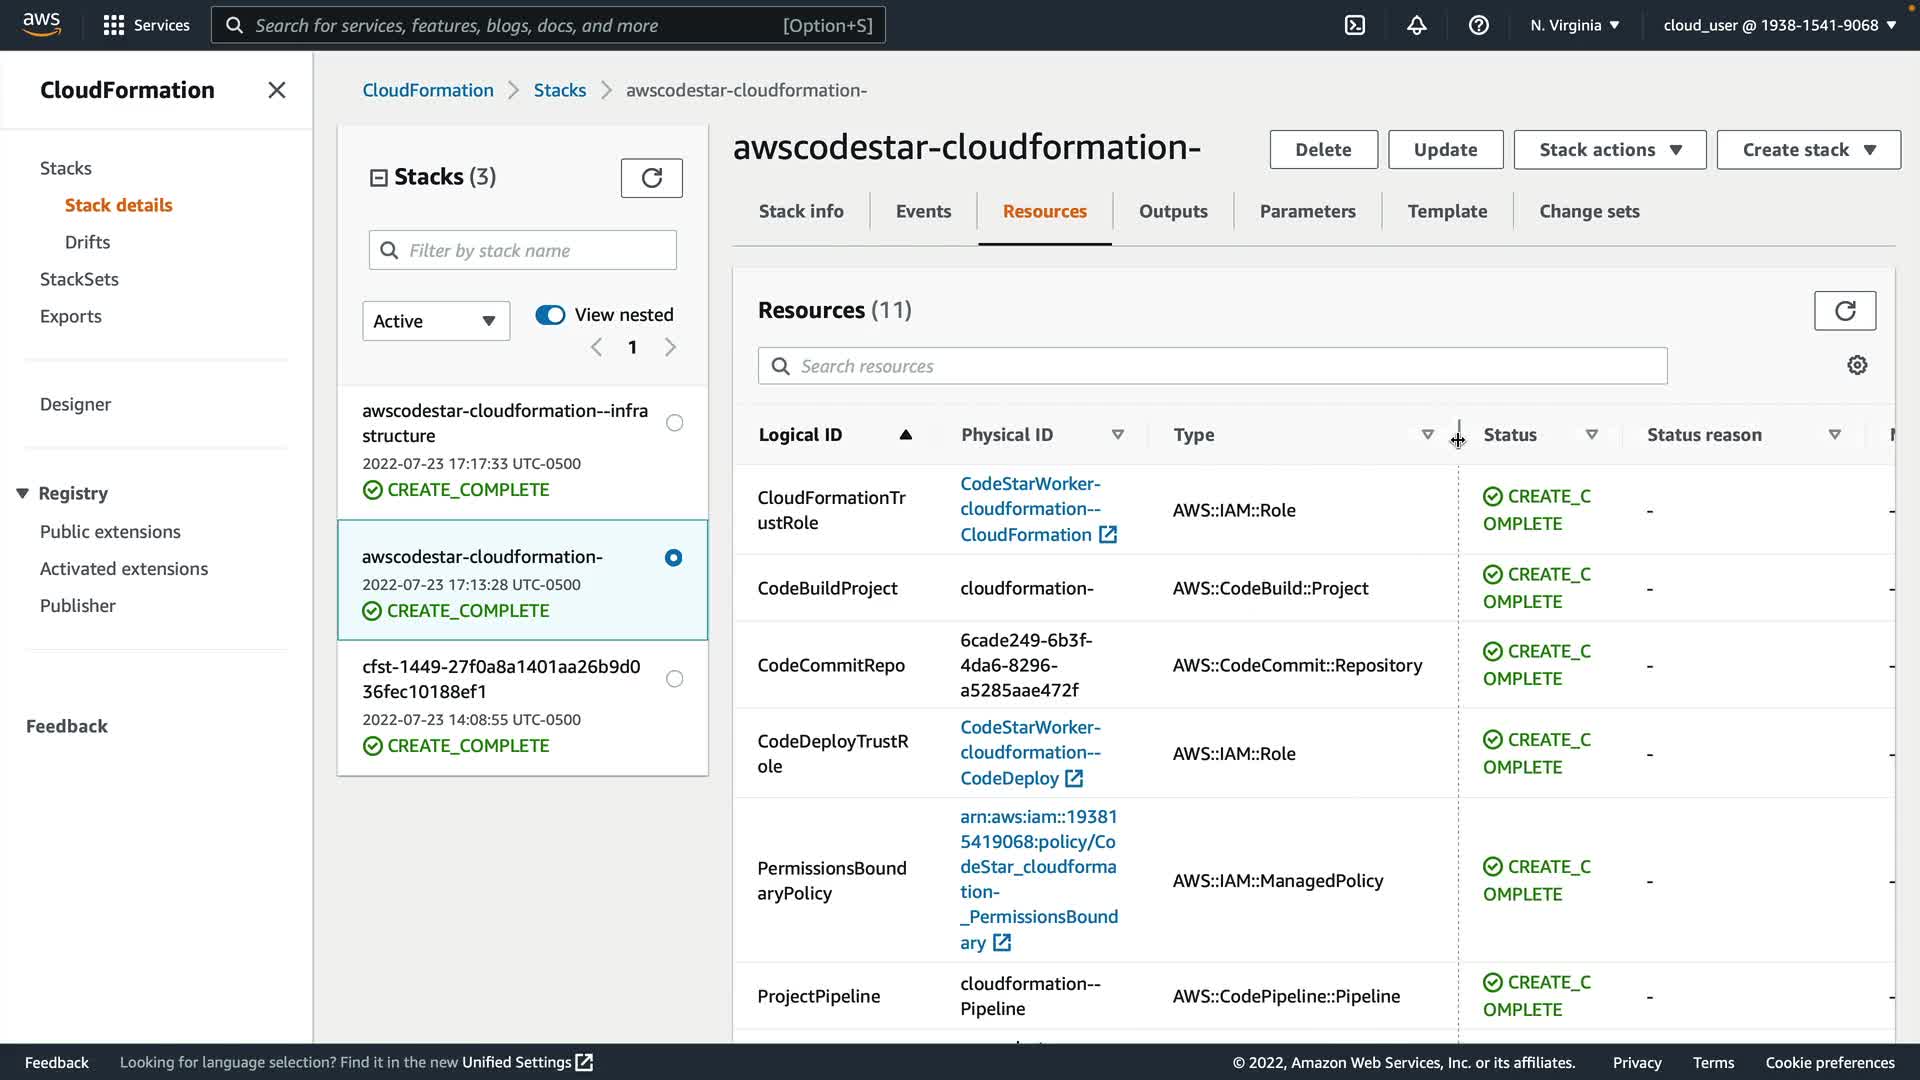Click the Delete stack button
This screenshot has width=1920, height=1080.
pos(1322,150)
